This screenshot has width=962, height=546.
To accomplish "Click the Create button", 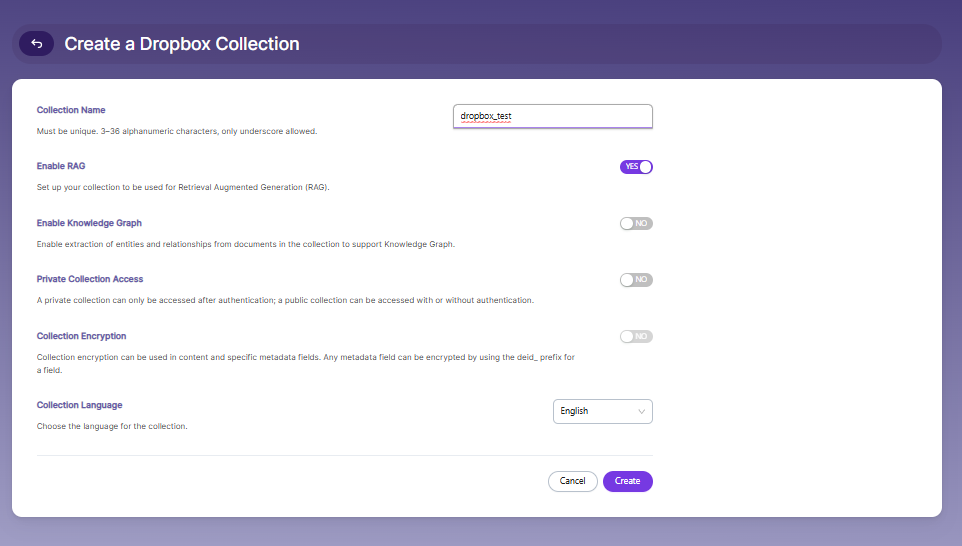I will point(628,481).
